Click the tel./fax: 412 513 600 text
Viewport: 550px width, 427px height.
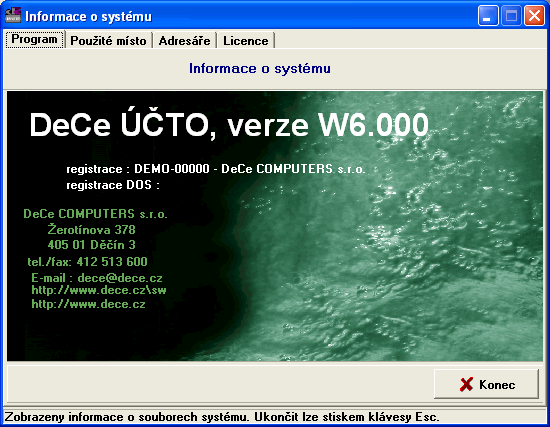[87, 261]
